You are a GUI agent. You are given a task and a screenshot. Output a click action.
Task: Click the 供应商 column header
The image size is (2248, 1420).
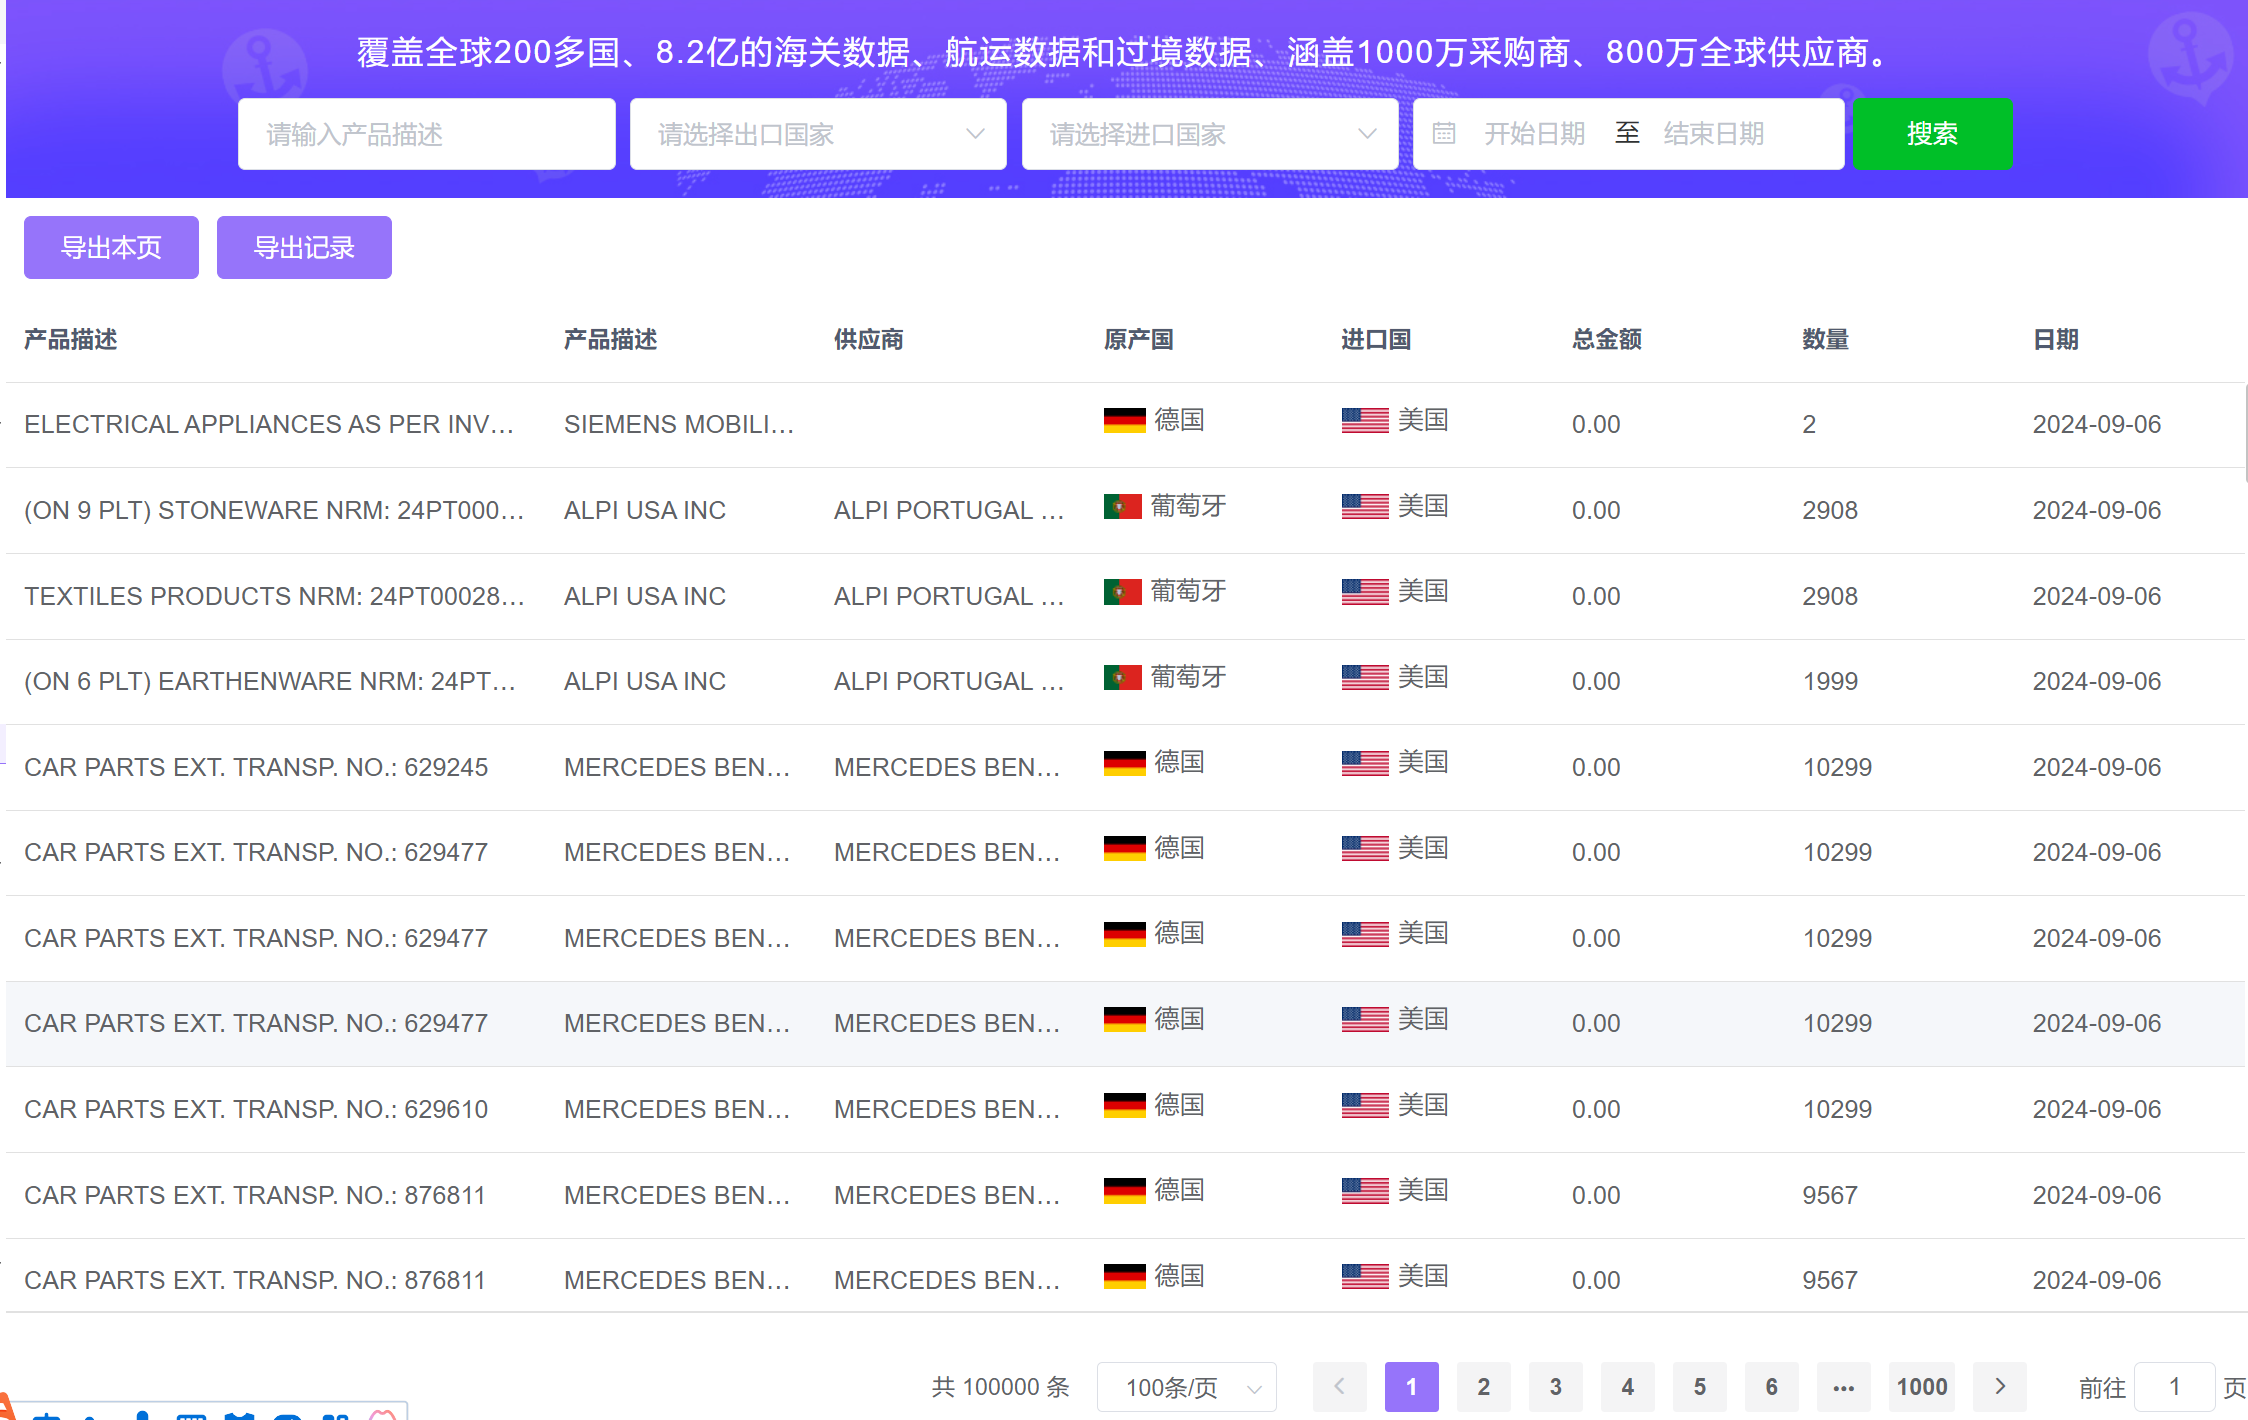869,340
